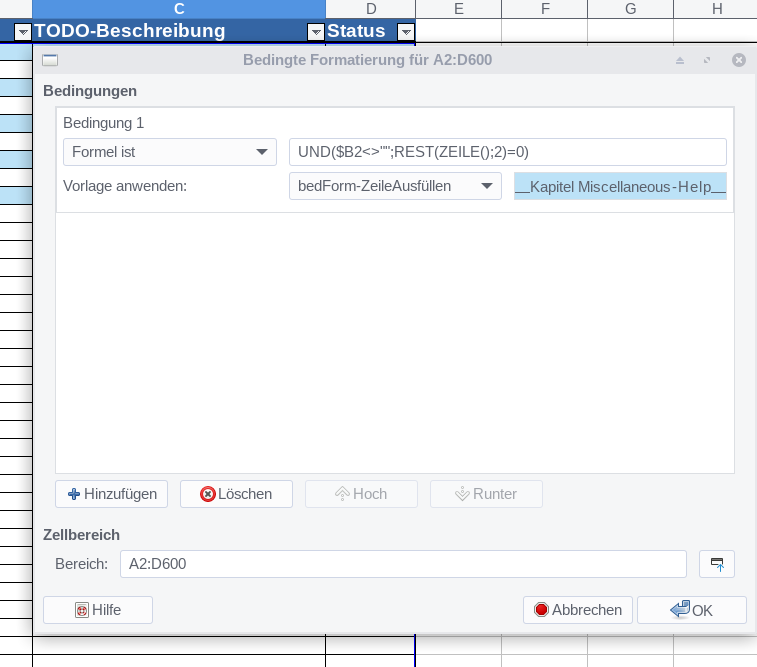Expand the bedForm-ZeileAusfüllen style dropdown
The height and width of the screenshot is (667, 757).
pyautogui.click(x=395, y=186)
